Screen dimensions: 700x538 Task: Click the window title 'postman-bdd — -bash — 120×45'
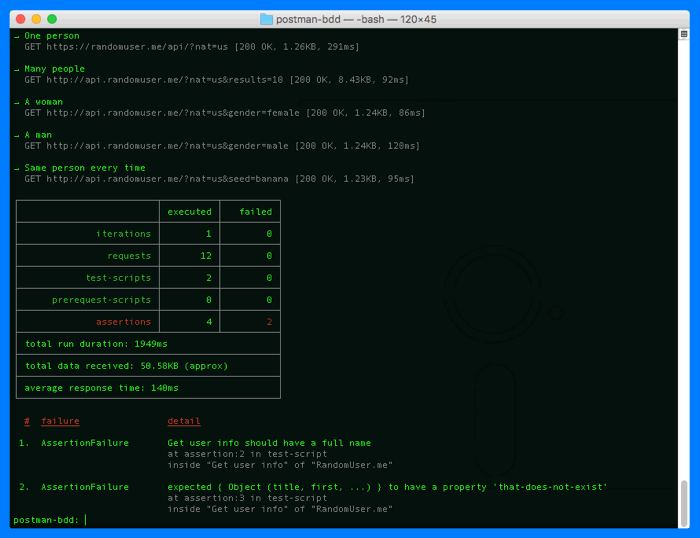356,19
